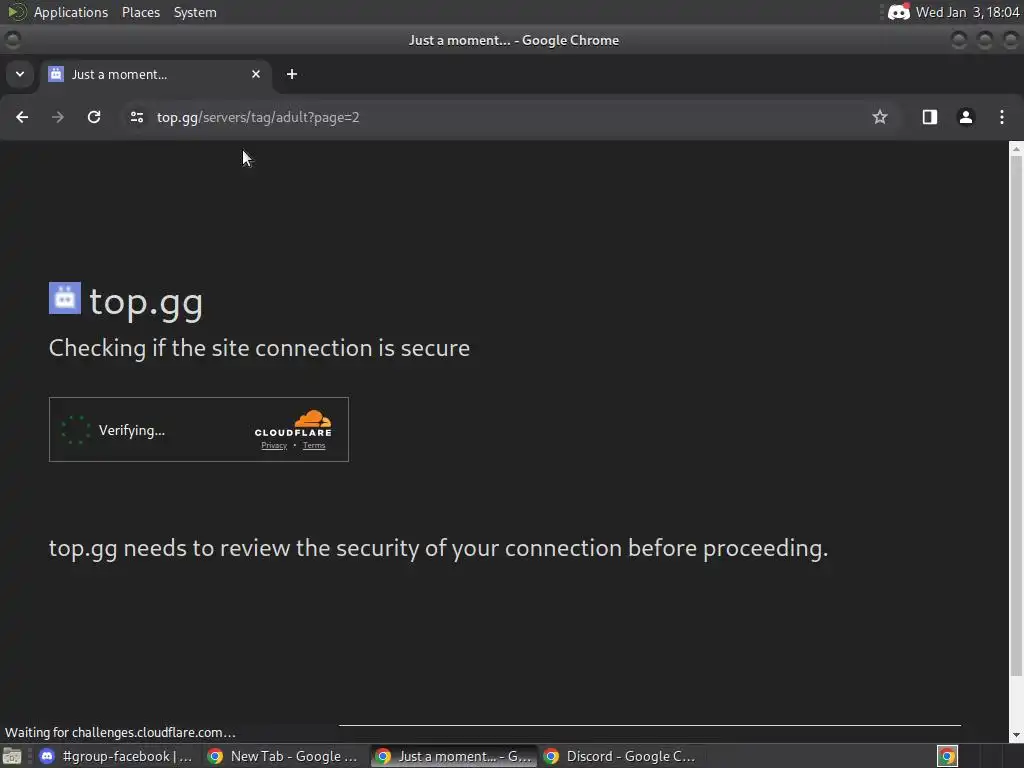1024x768 pixels.
Task: Switch to the #group-facebook taskbar window
Action: 116,756
